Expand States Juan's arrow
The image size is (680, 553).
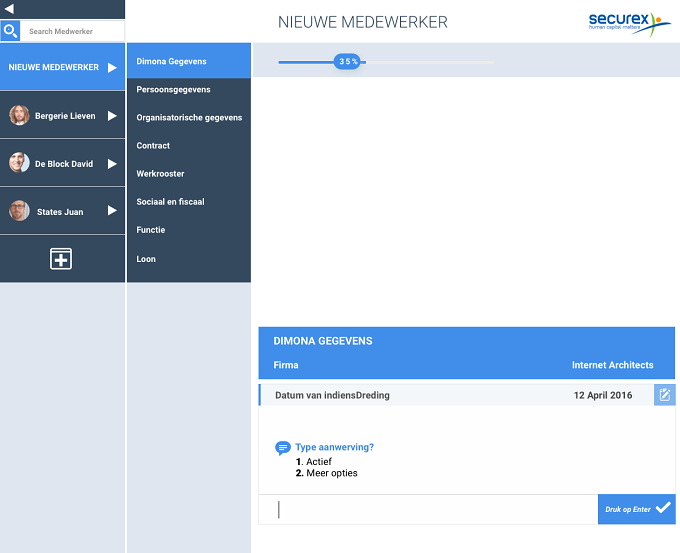point(112,210)
